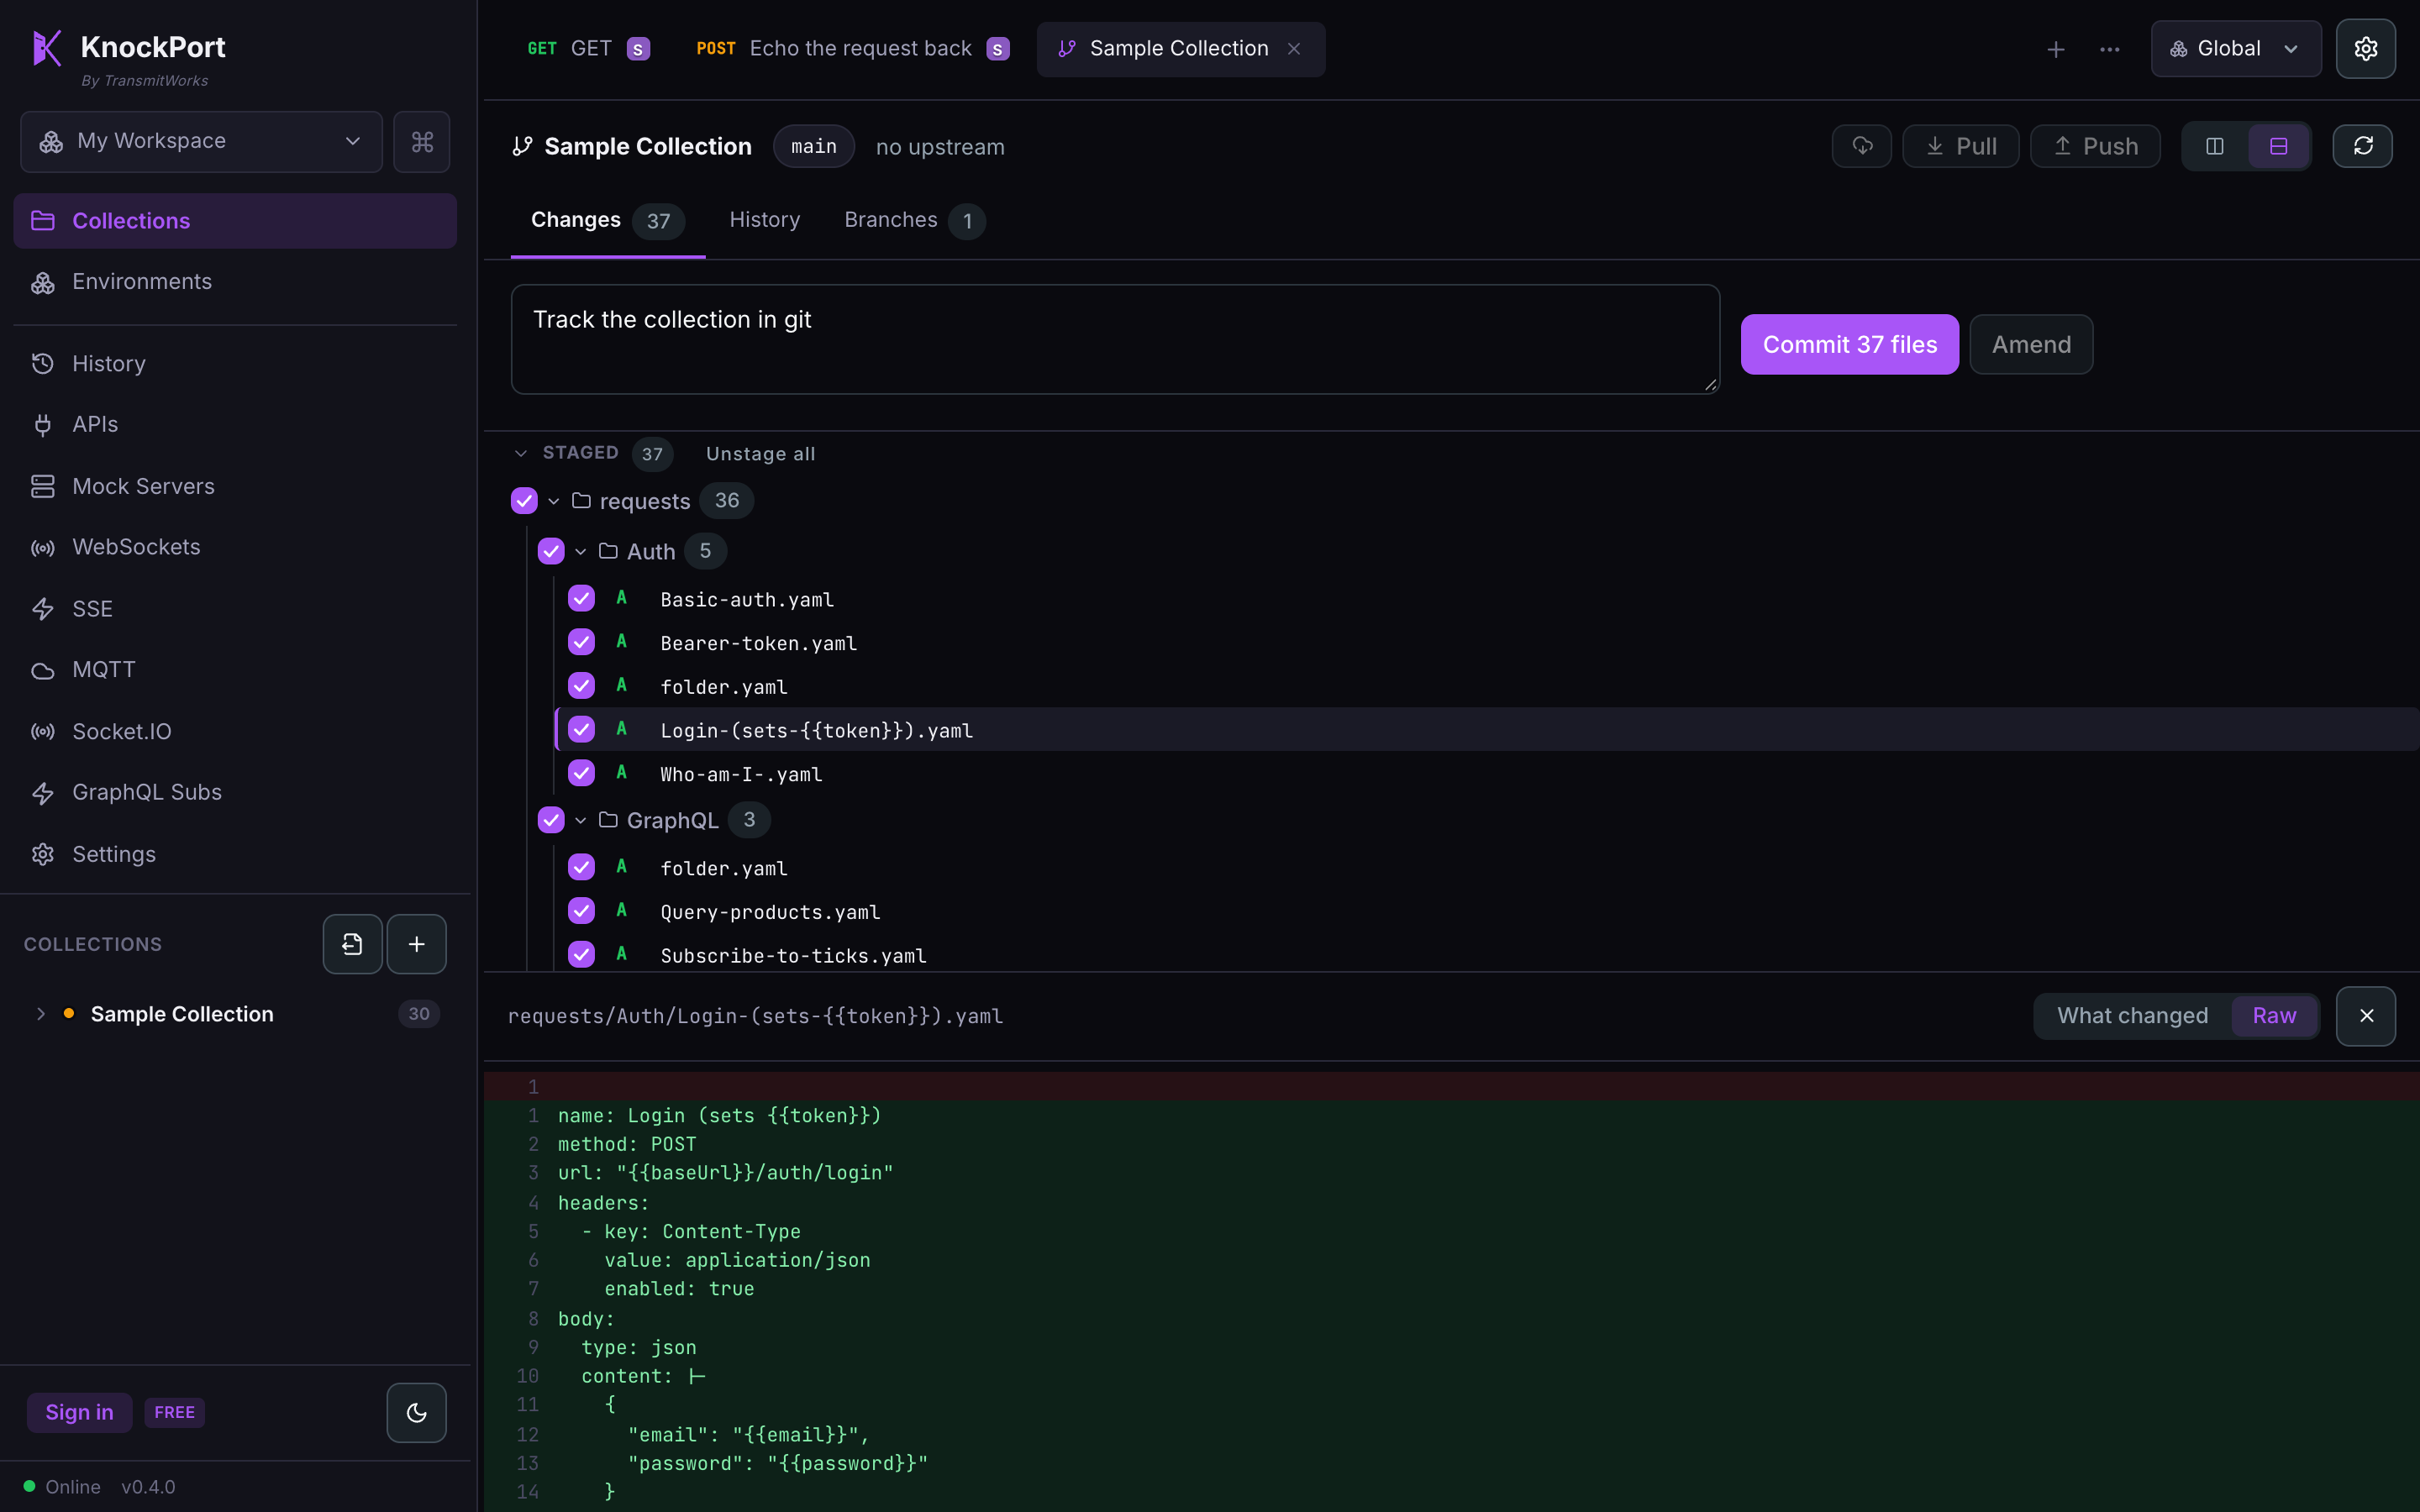Click Commit 37 files button

1849,344
